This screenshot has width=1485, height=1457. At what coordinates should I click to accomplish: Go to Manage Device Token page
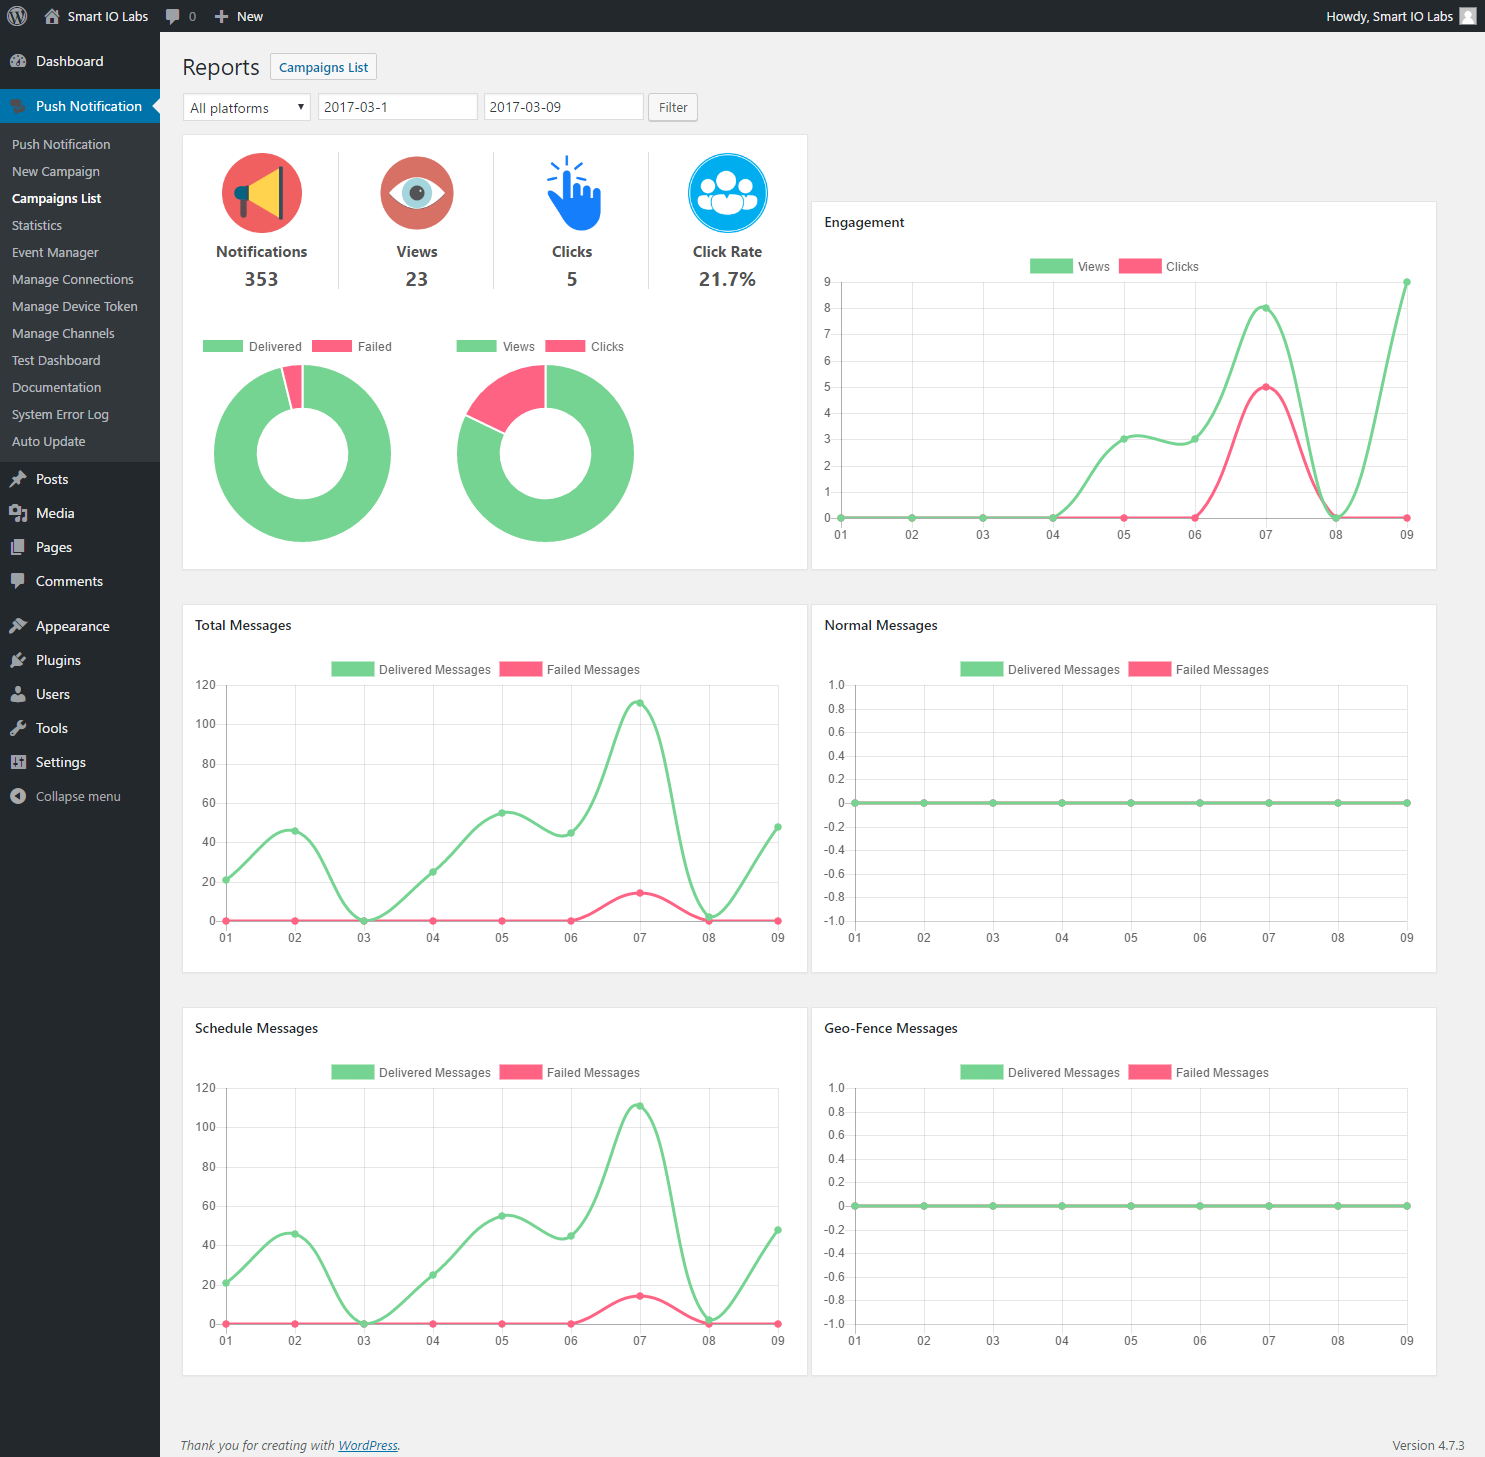[x=75, y=307]
